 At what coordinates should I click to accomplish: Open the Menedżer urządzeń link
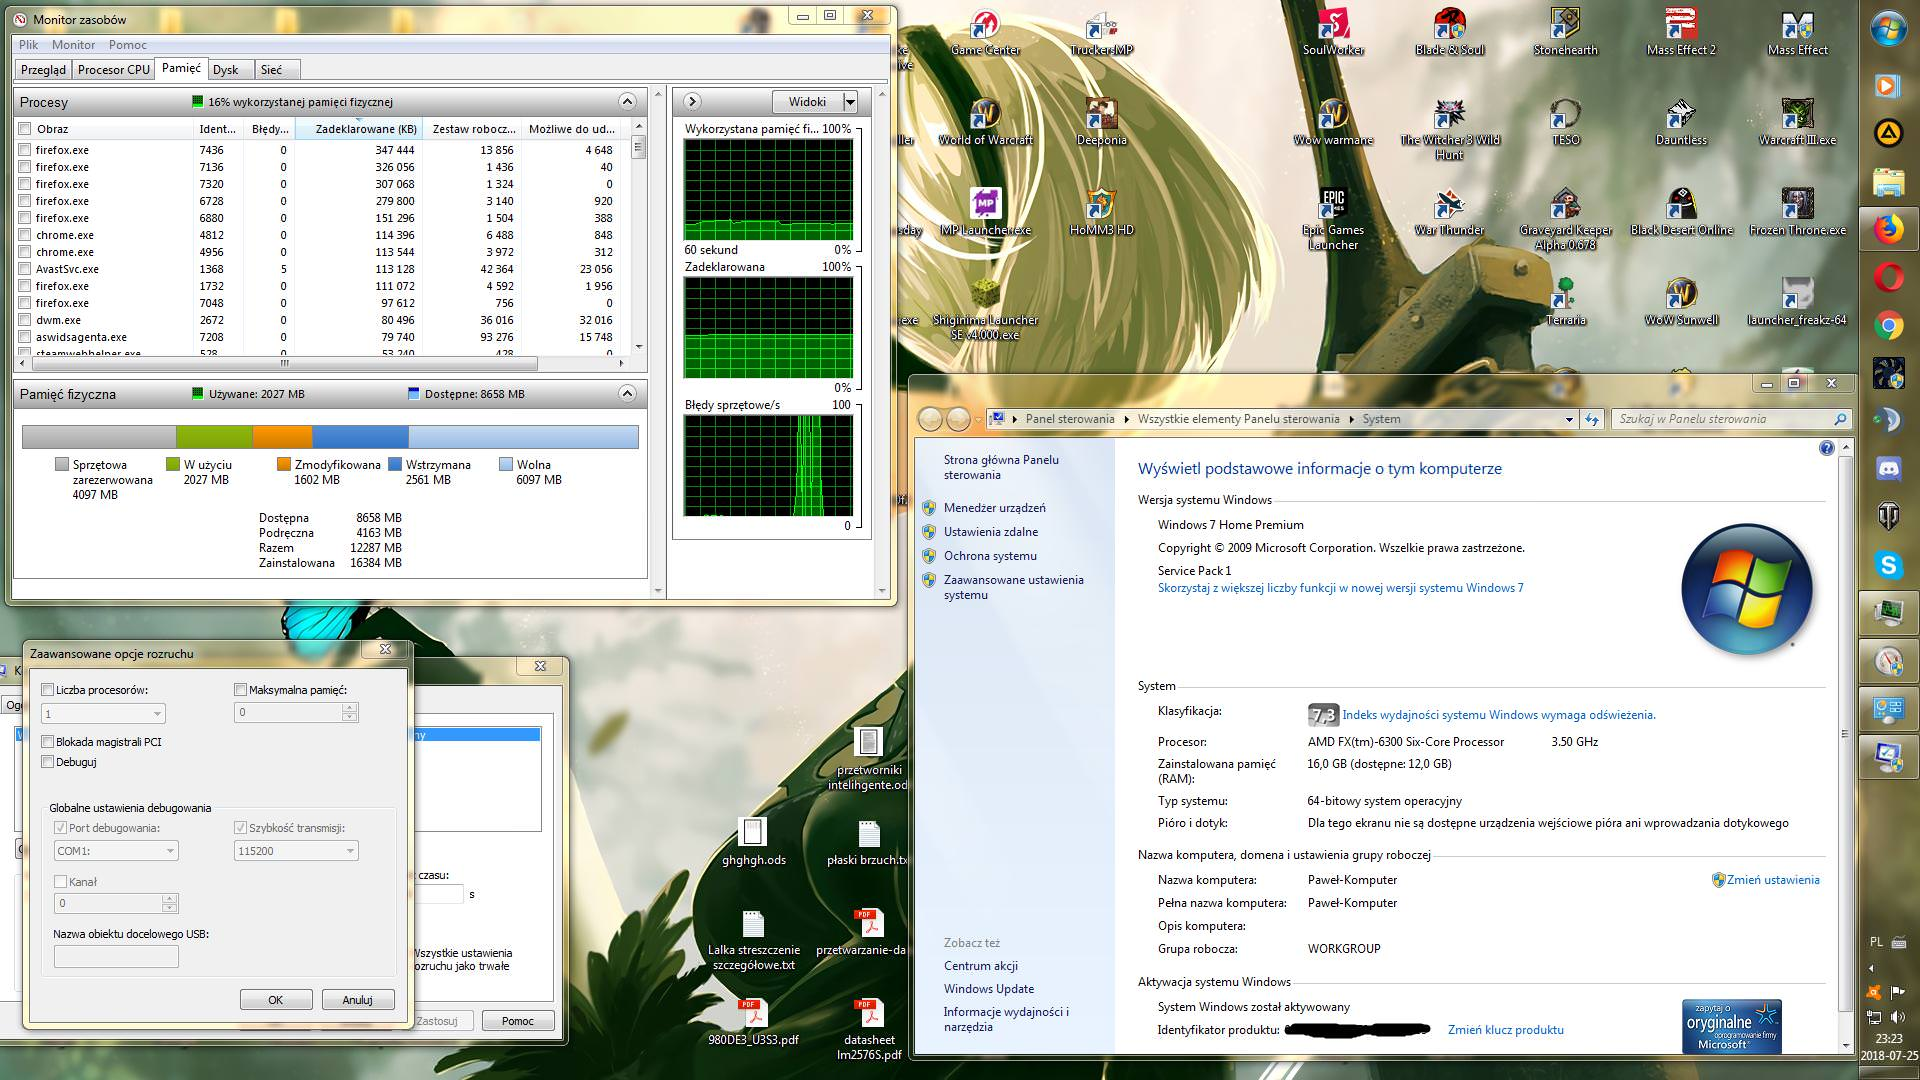click(x=994, y=508)
